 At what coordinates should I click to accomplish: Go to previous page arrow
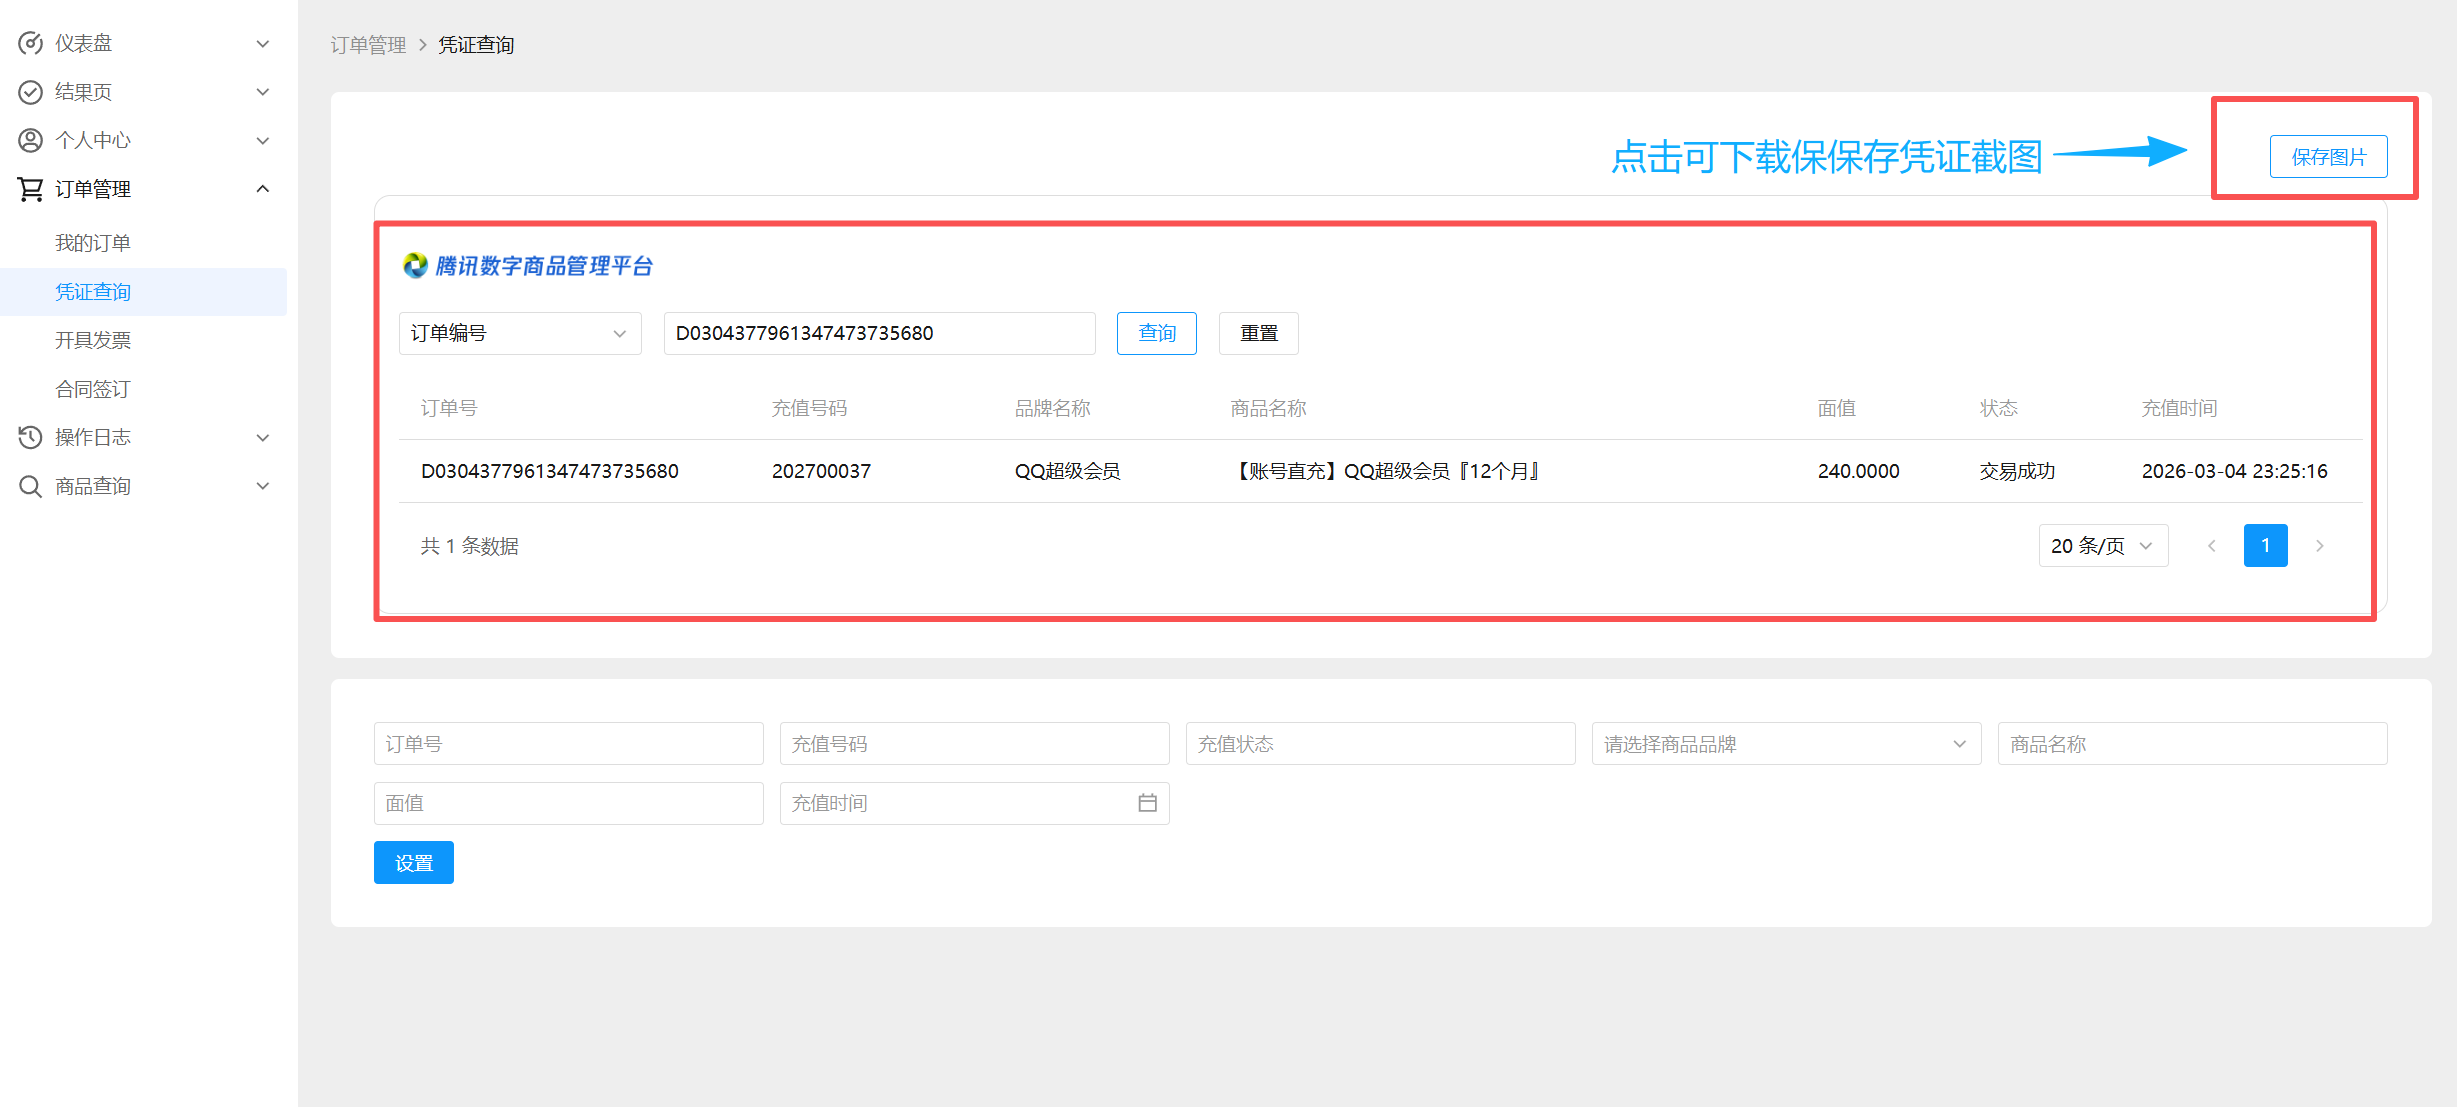click(2212, 546)
